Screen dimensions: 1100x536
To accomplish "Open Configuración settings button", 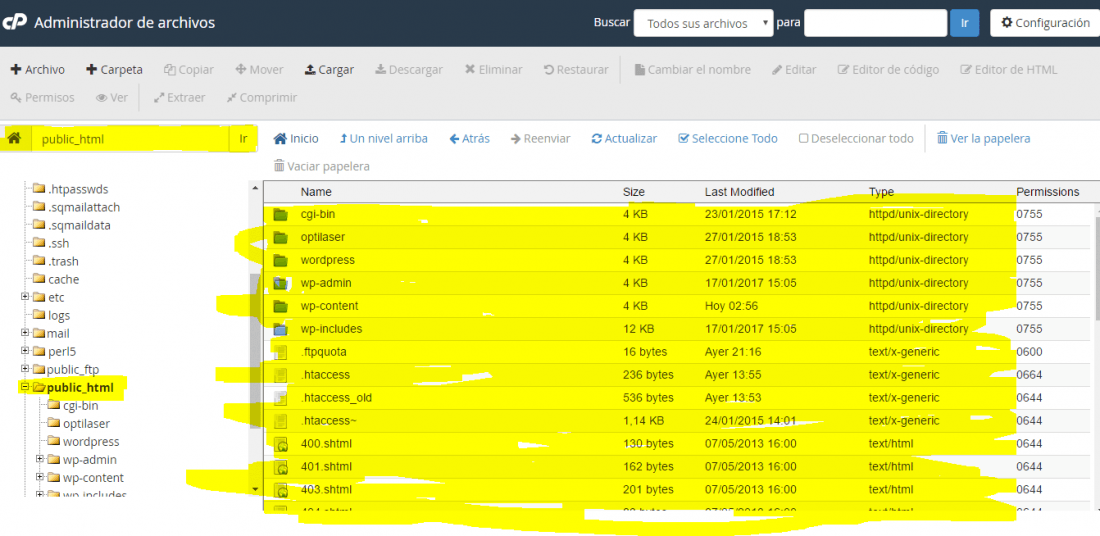I will pyautogui.click(x=1045, y=23).
